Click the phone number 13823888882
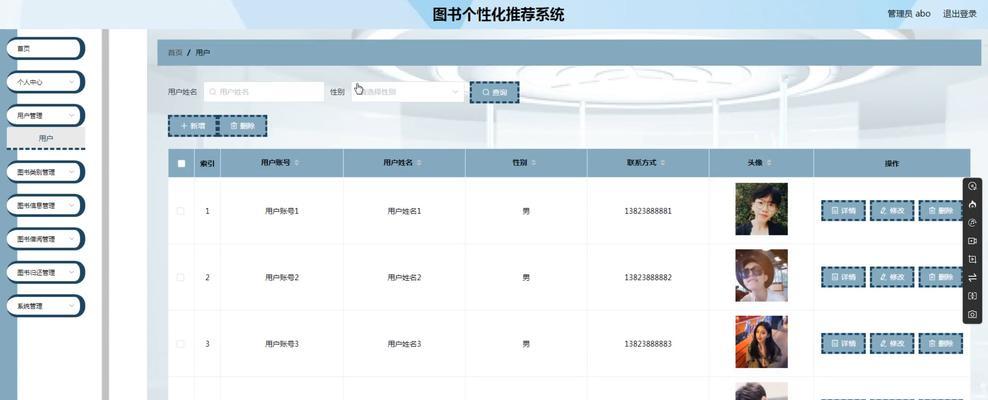The height and width of the screenshot is (400, 988). pos(648,277)
